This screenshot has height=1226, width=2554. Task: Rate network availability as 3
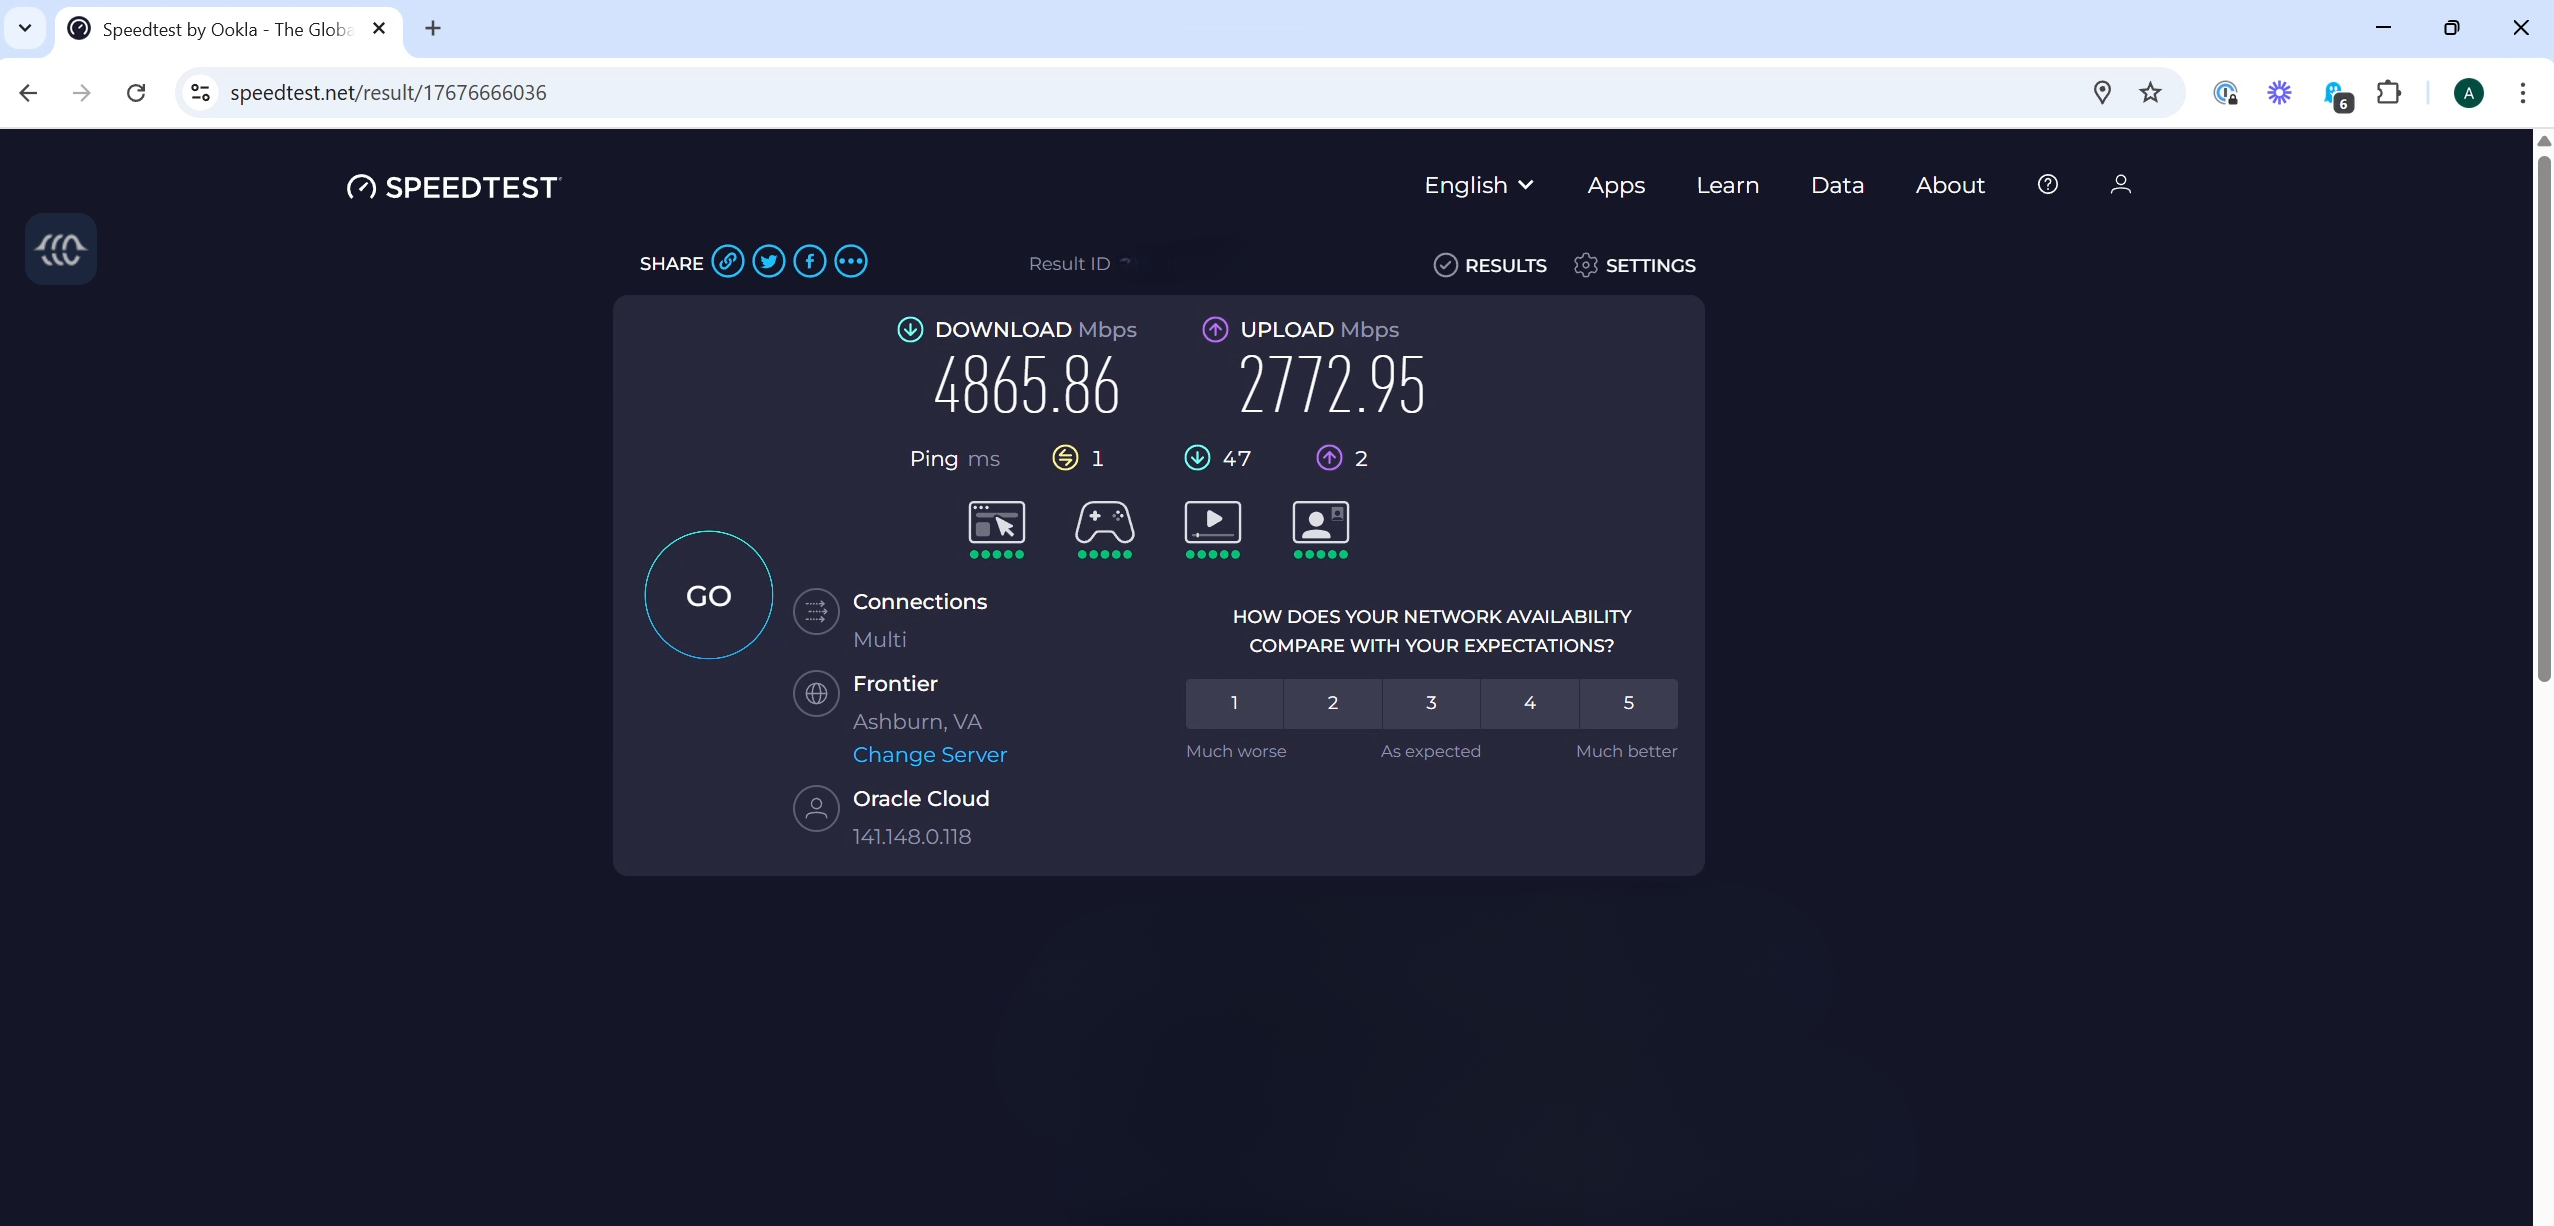(x=1431, y=703)
